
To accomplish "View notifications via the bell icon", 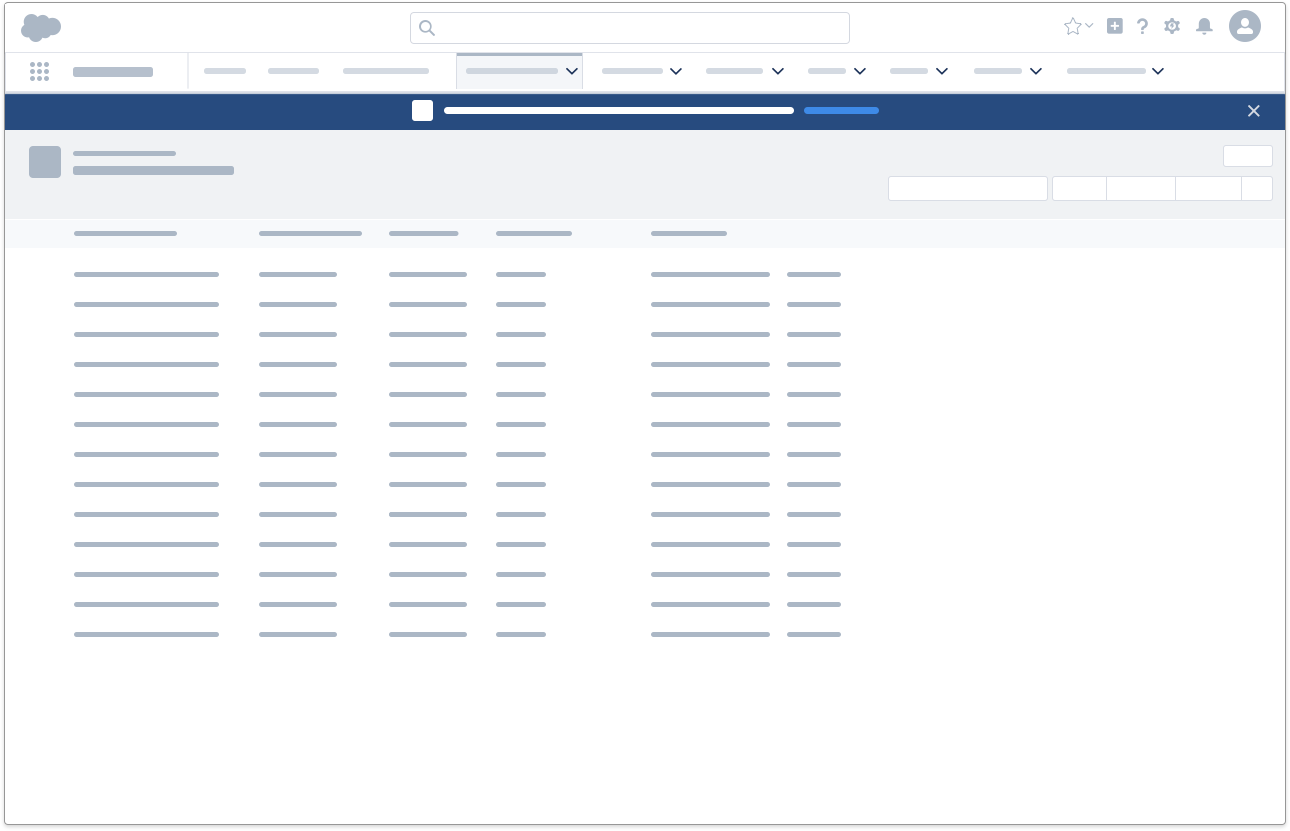I will [1204, 26].
